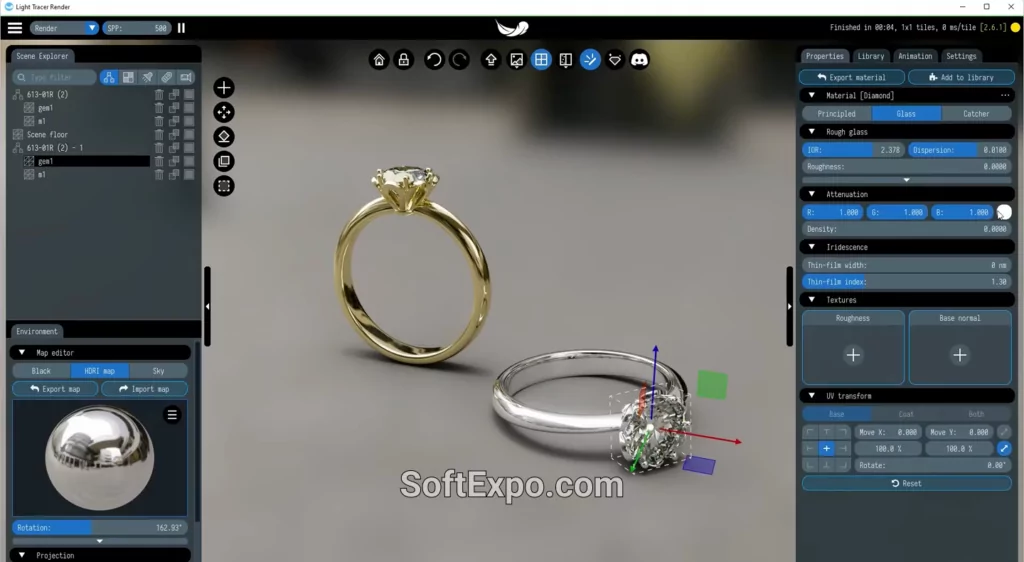Click the IOR slider
1024x562 pixels.
852,150
